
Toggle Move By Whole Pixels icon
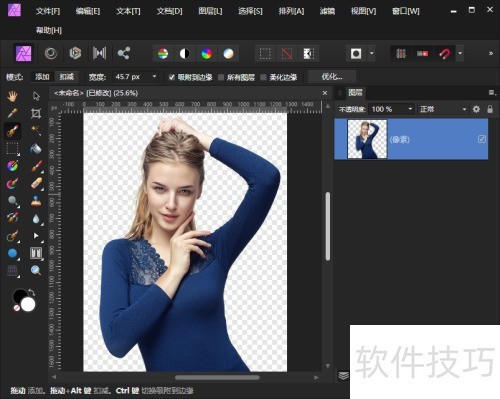pyautogui.click(x=422, y=53)
